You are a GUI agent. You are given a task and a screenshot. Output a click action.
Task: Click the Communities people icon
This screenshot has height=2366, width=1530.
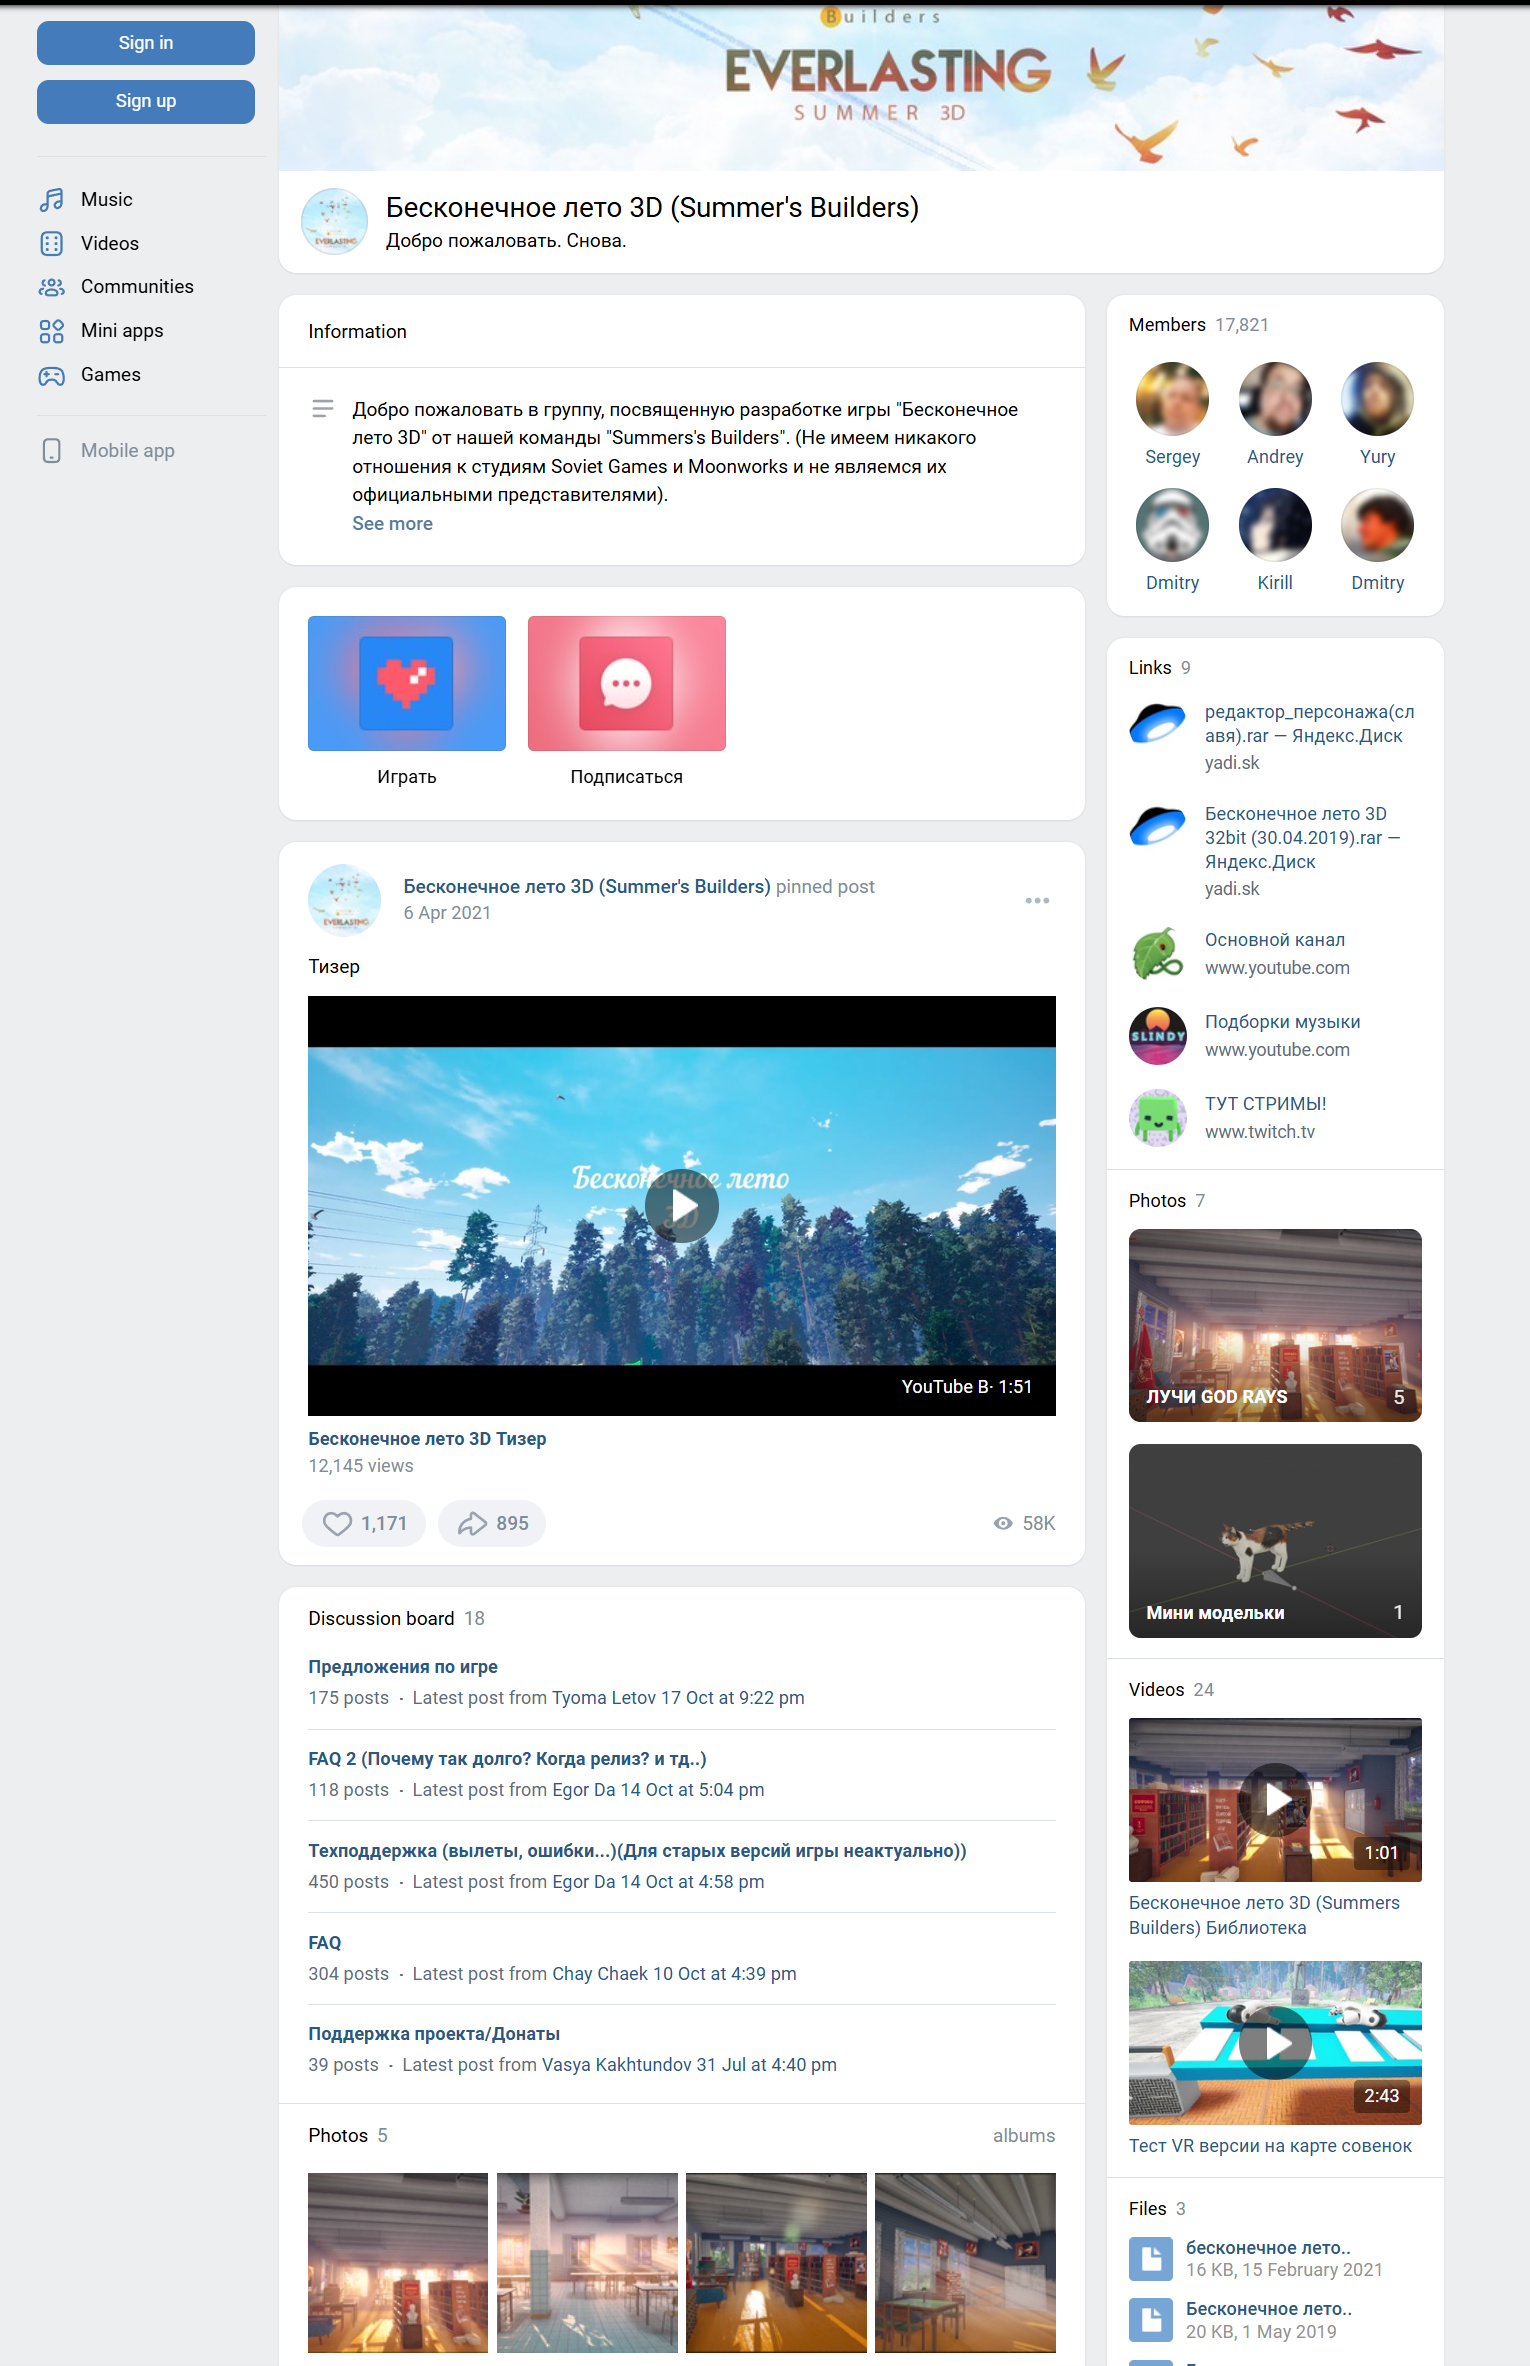pos(52,287)
